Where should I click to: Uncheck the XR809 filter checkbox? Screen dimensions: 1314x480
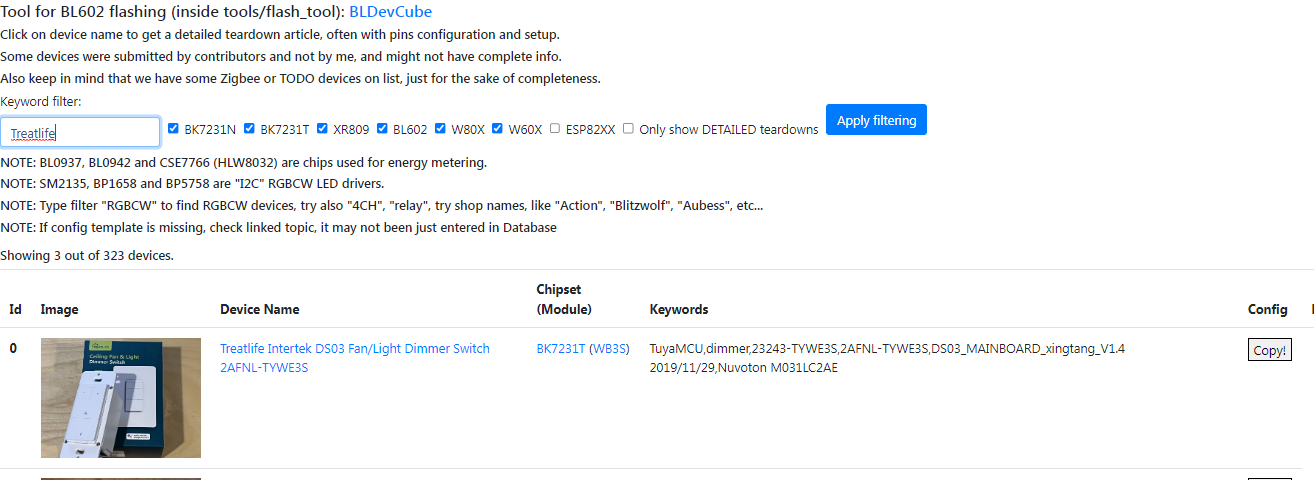[x=324, y=129]
